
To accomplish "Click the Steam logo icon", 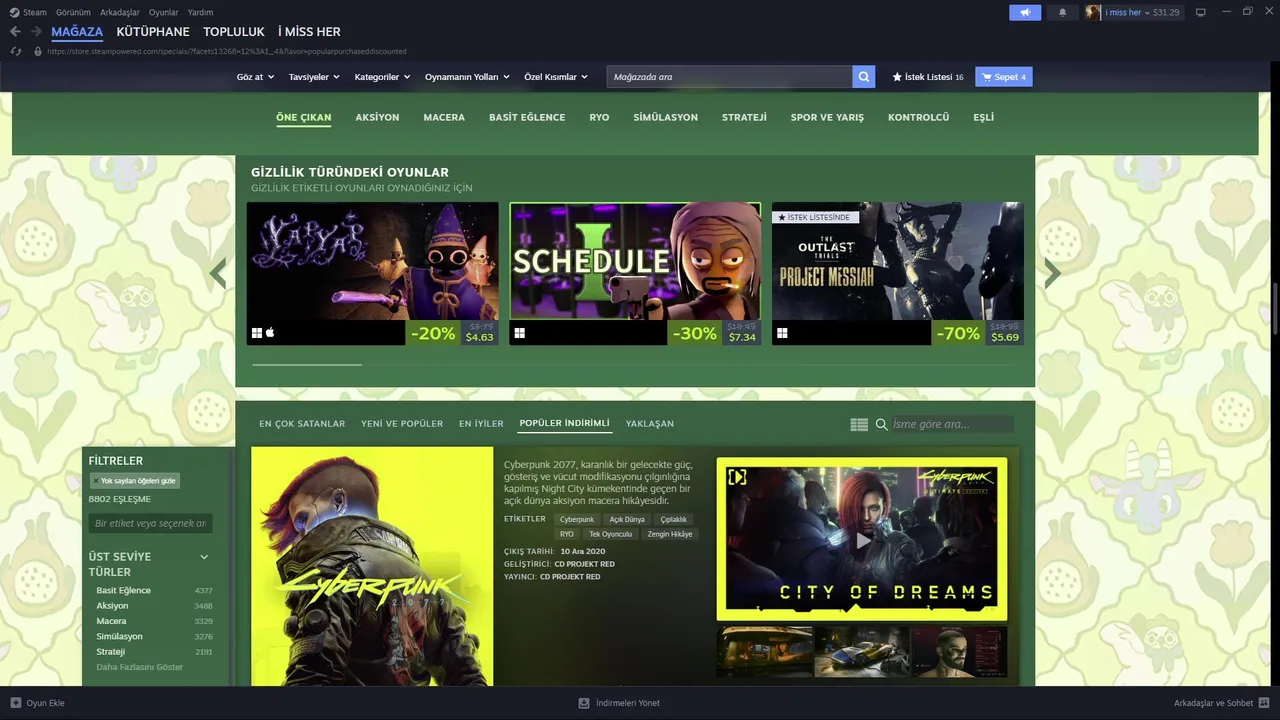I will tap(14, 12).
